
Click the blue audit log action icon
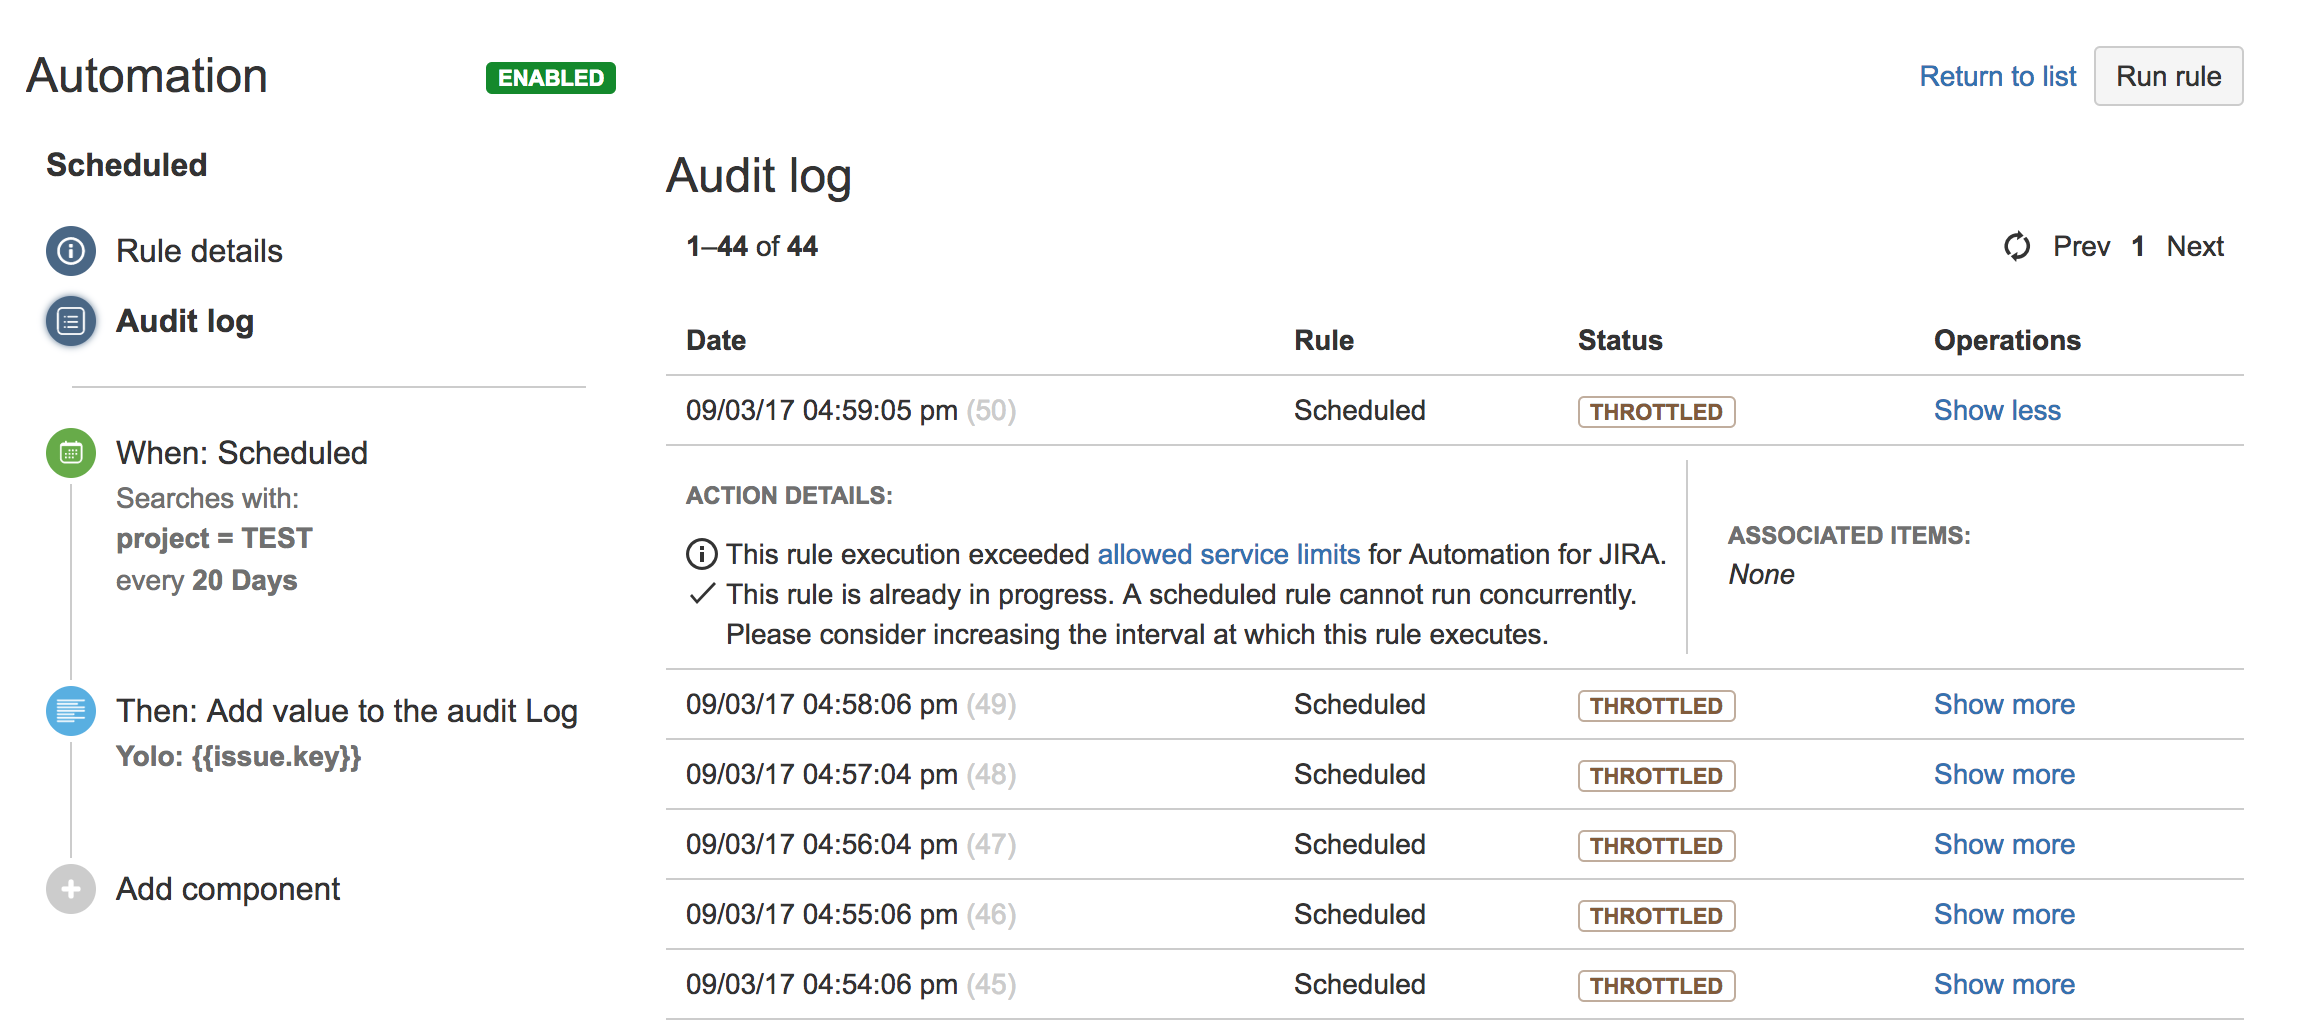pyautogui.click(x=70, y=711)
